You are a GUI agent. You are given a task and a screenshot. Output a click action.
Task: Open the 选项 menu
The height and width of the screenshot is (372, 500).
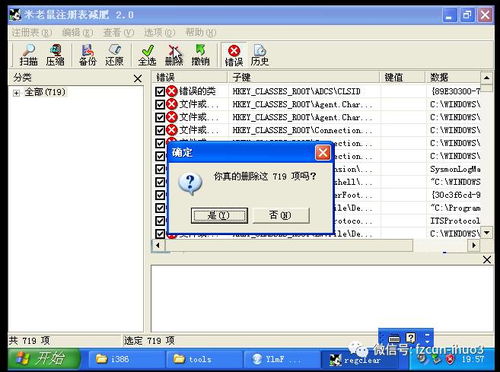(x=159, y=33)
